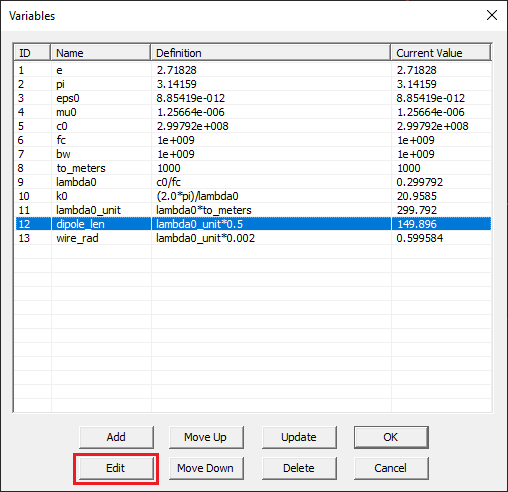
Task: Click the Current Value column header
Action: coord(440,53)
